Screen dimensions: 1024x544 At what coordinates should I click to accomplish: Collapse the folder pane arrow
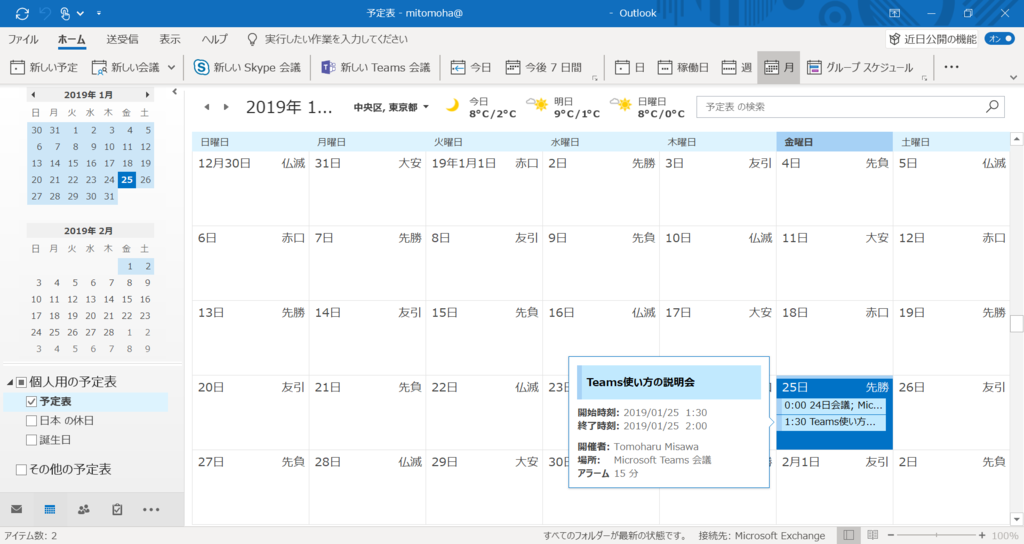tap(174, 92)
